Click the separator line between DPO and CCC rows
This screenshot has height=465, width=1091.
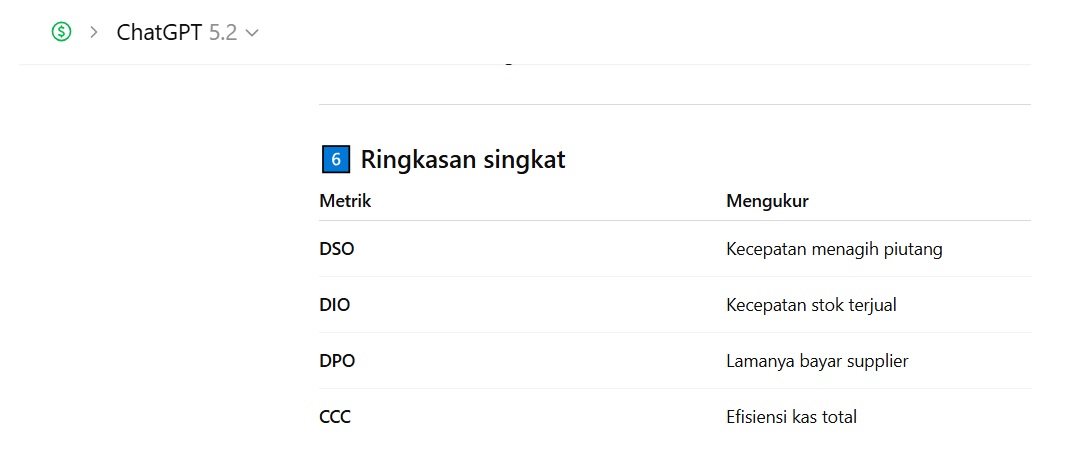pyautogui.click(x=674, y=389)
